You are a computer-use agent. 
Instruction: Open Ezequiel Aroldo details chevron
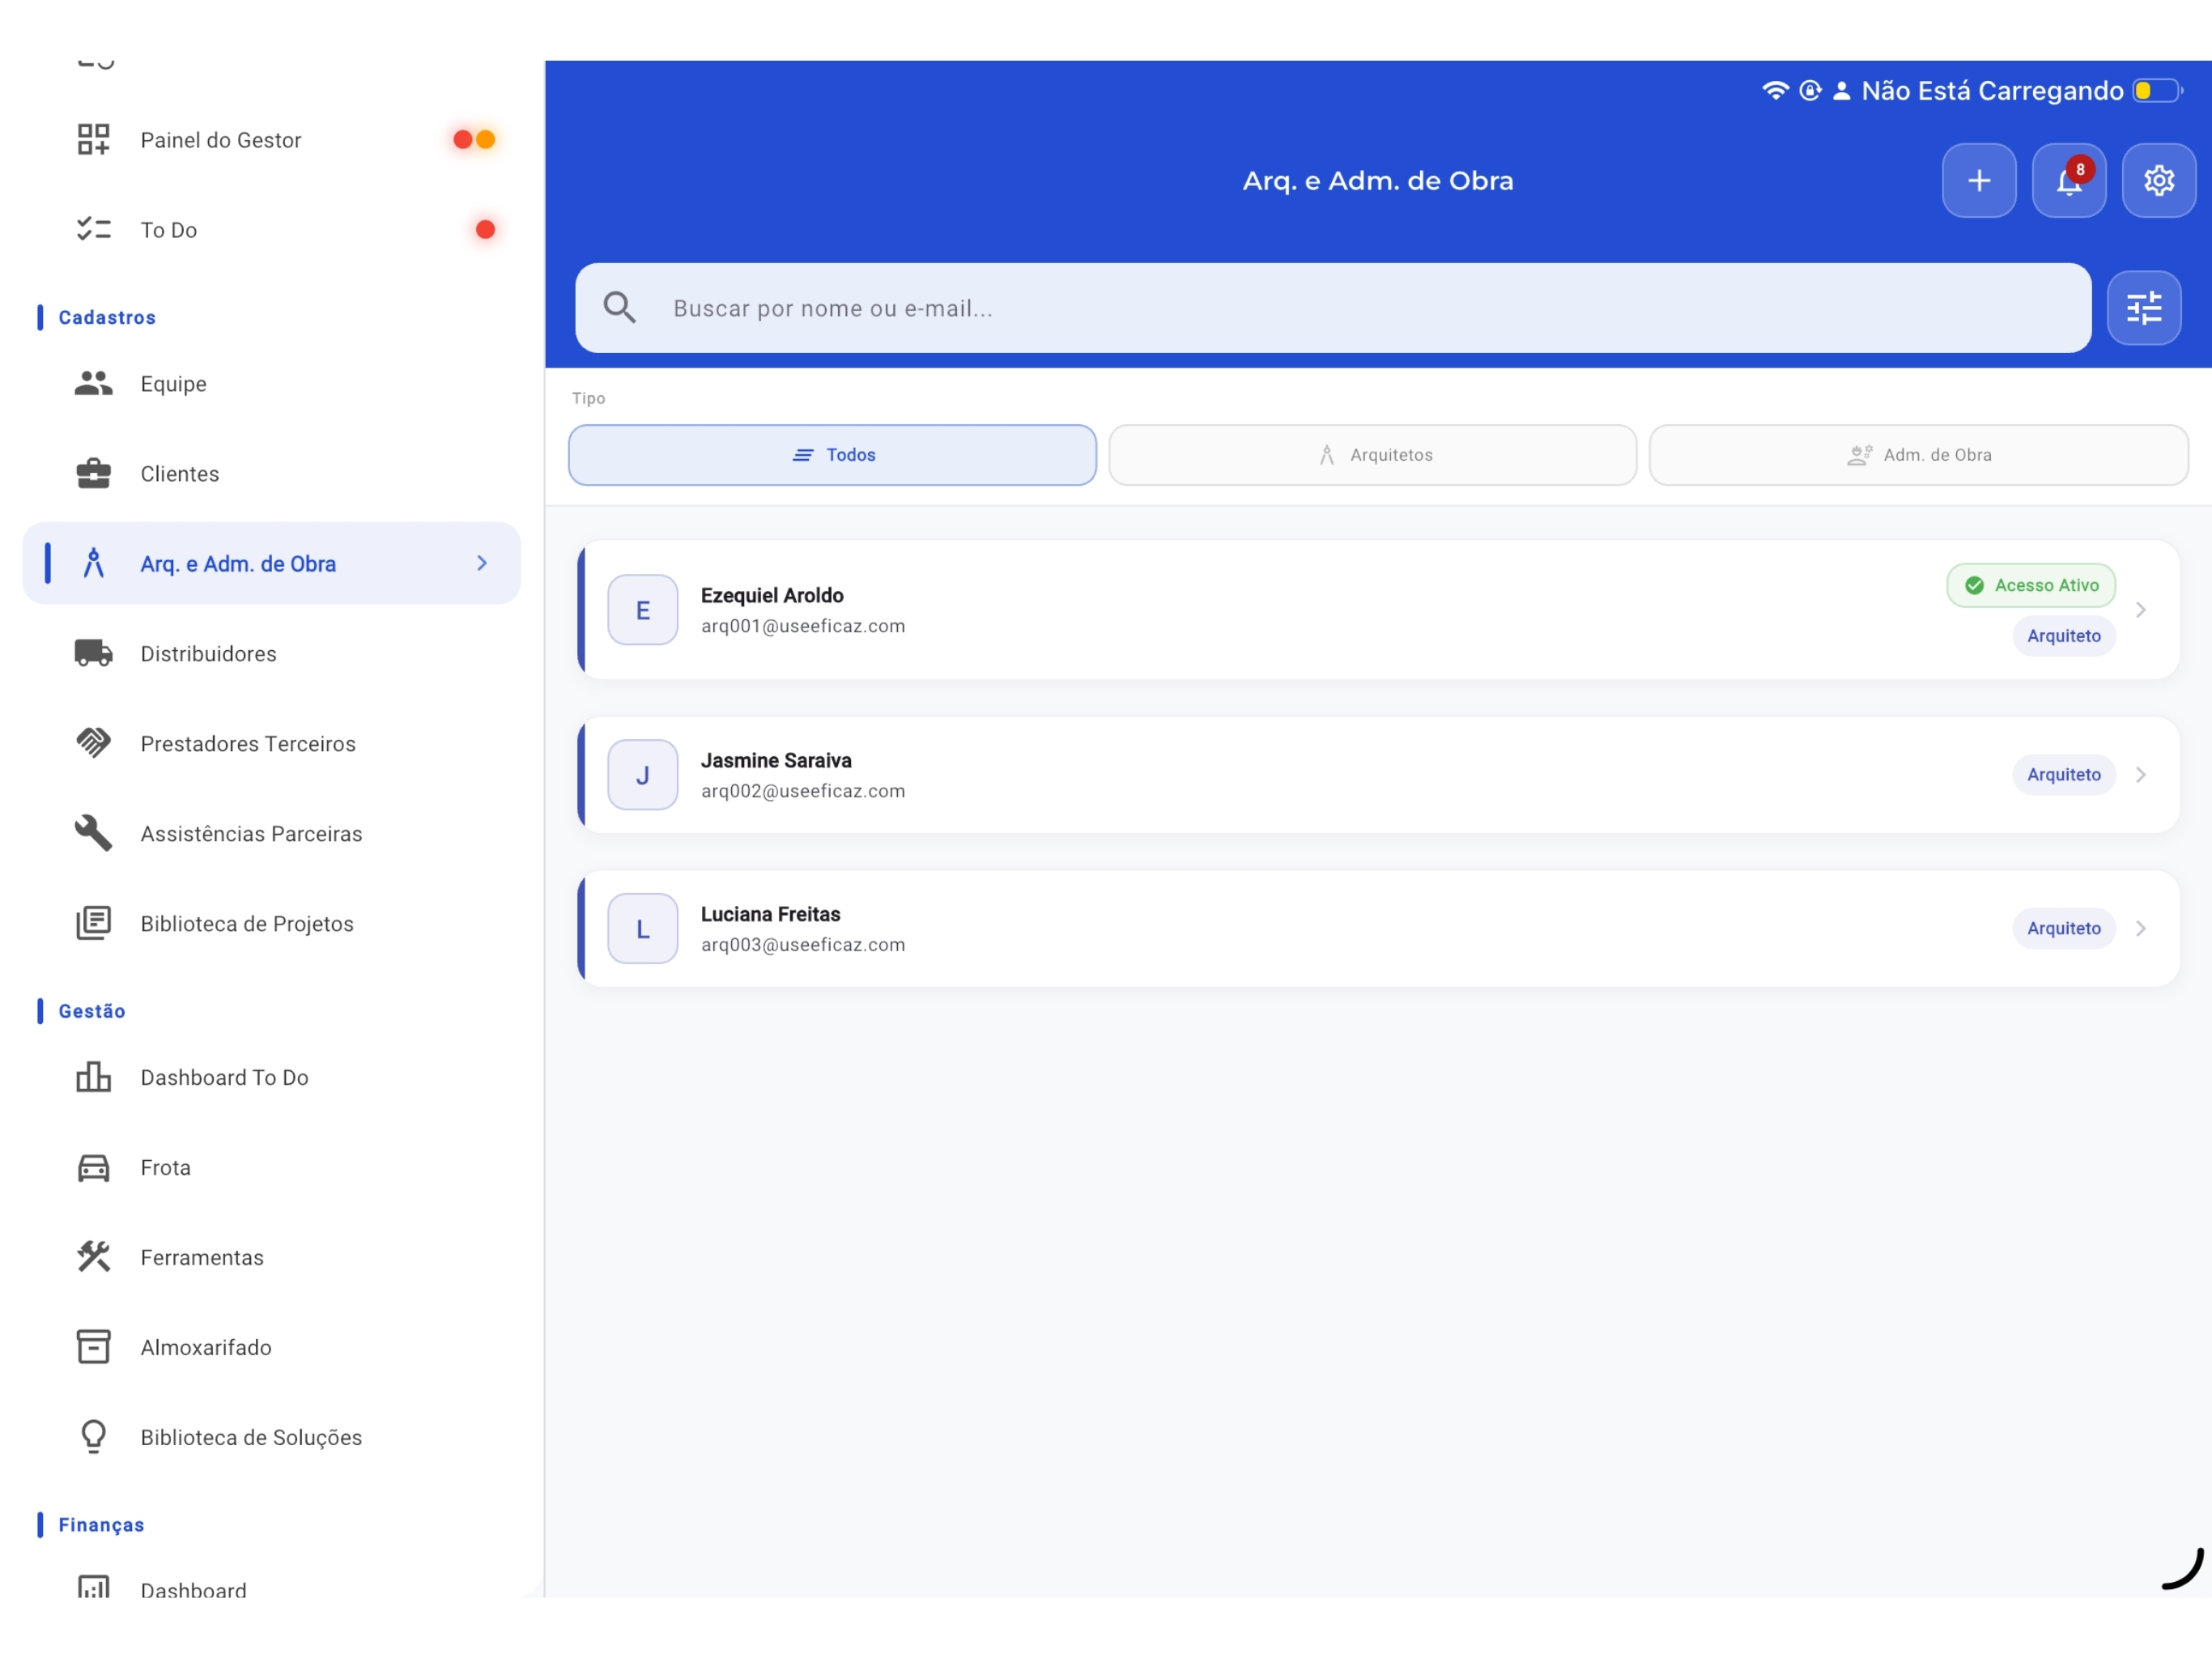pos(2141,610)
